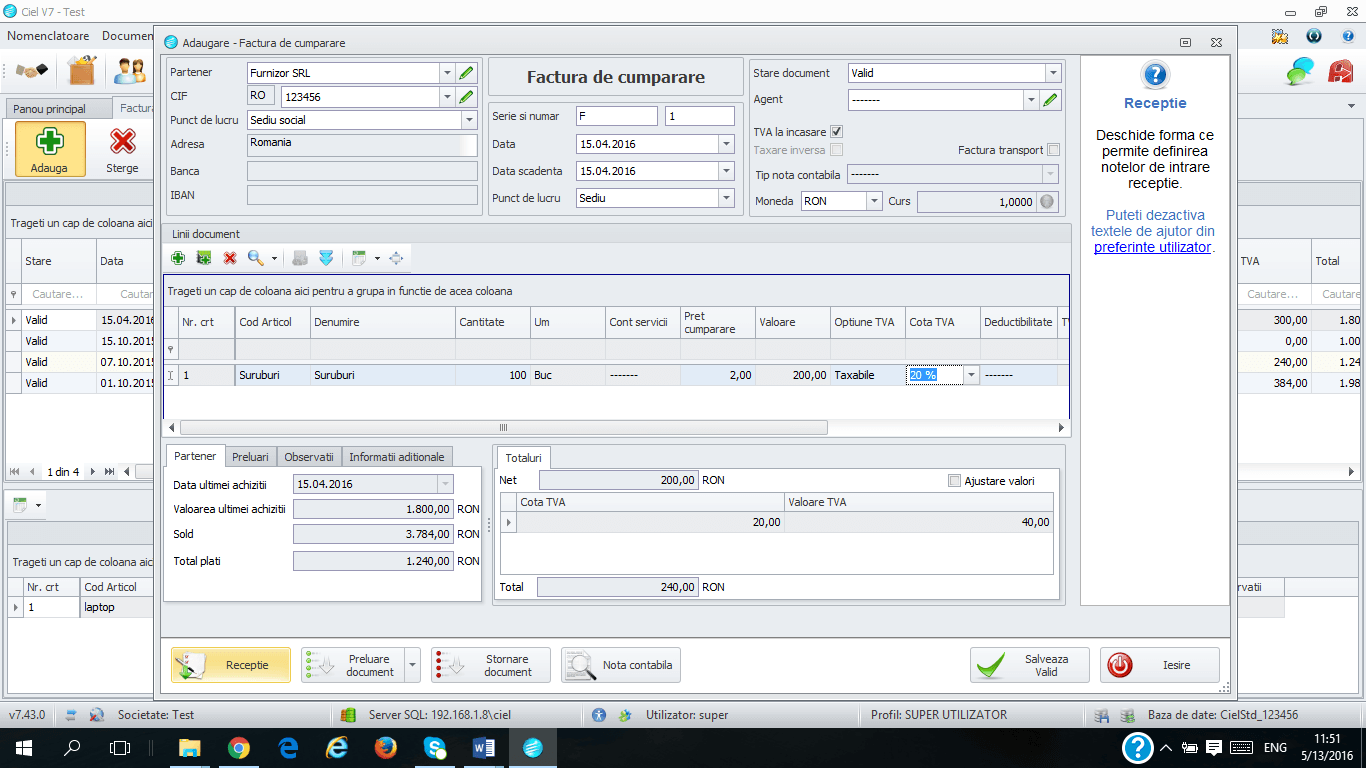Click the invoice number field containing 1
This screenshot has height=768, width=1366.
click(x=700, y=116)
